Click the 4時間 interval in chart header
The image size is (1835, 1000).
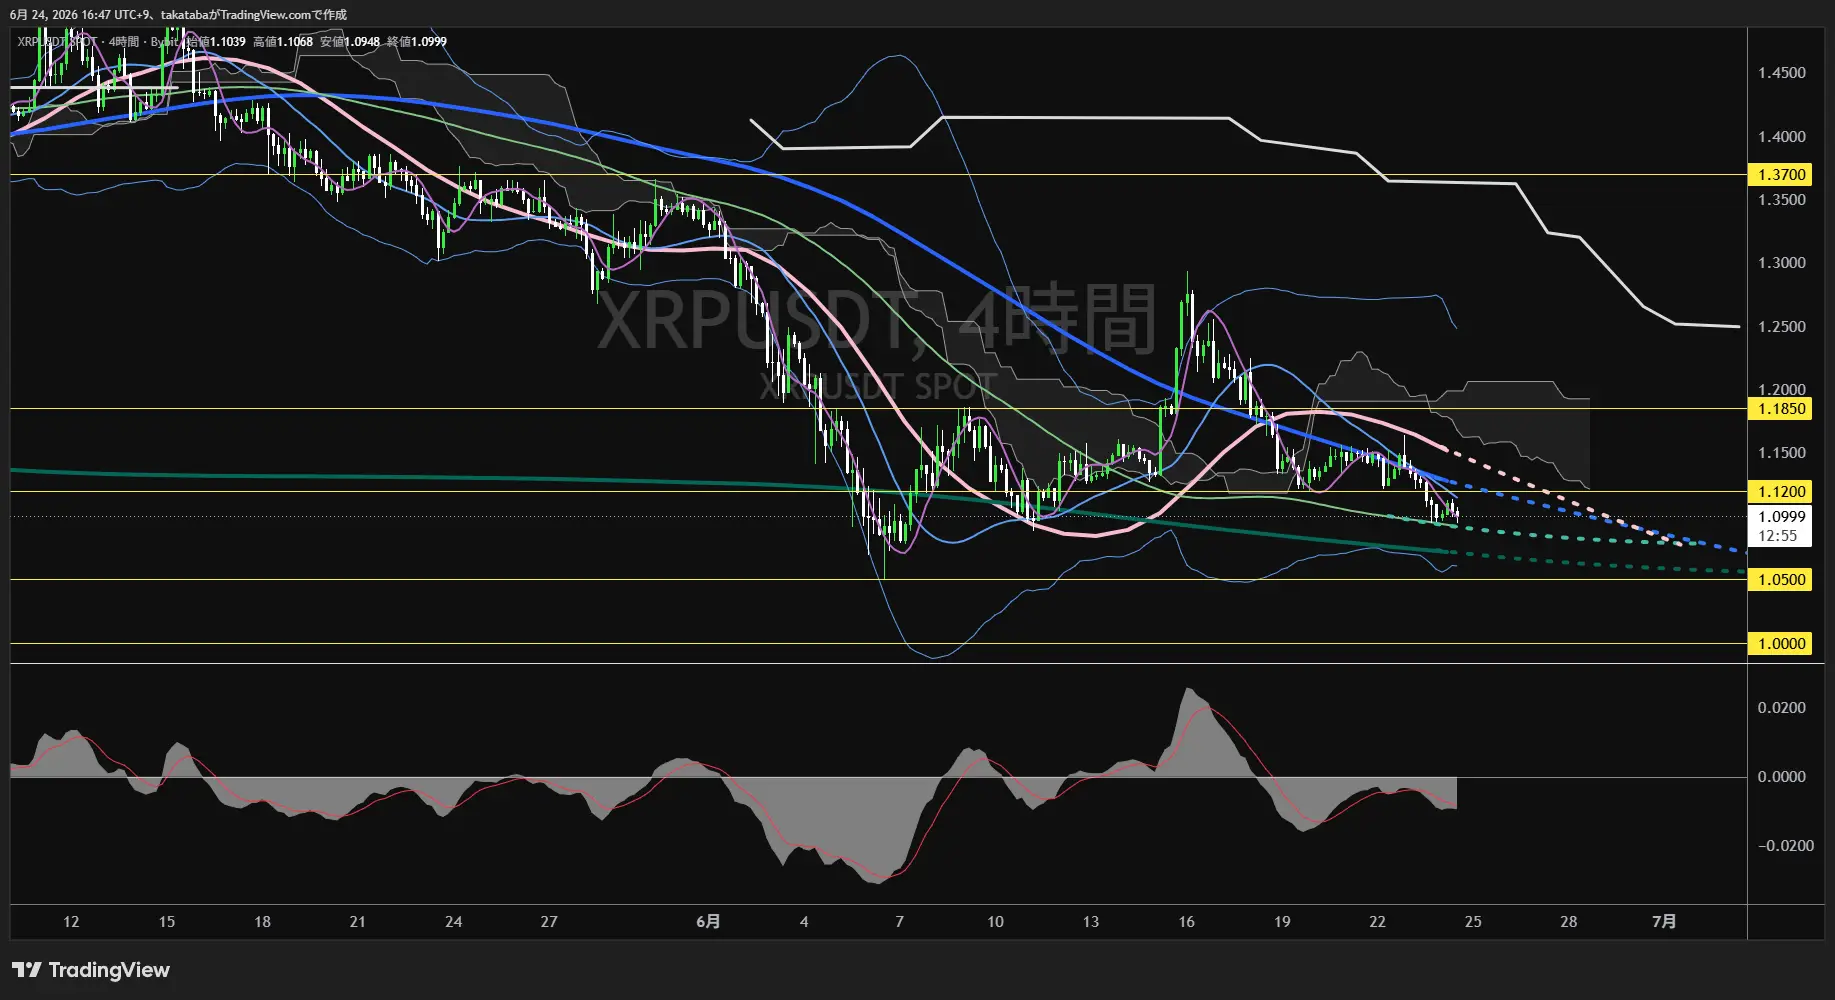124,42
